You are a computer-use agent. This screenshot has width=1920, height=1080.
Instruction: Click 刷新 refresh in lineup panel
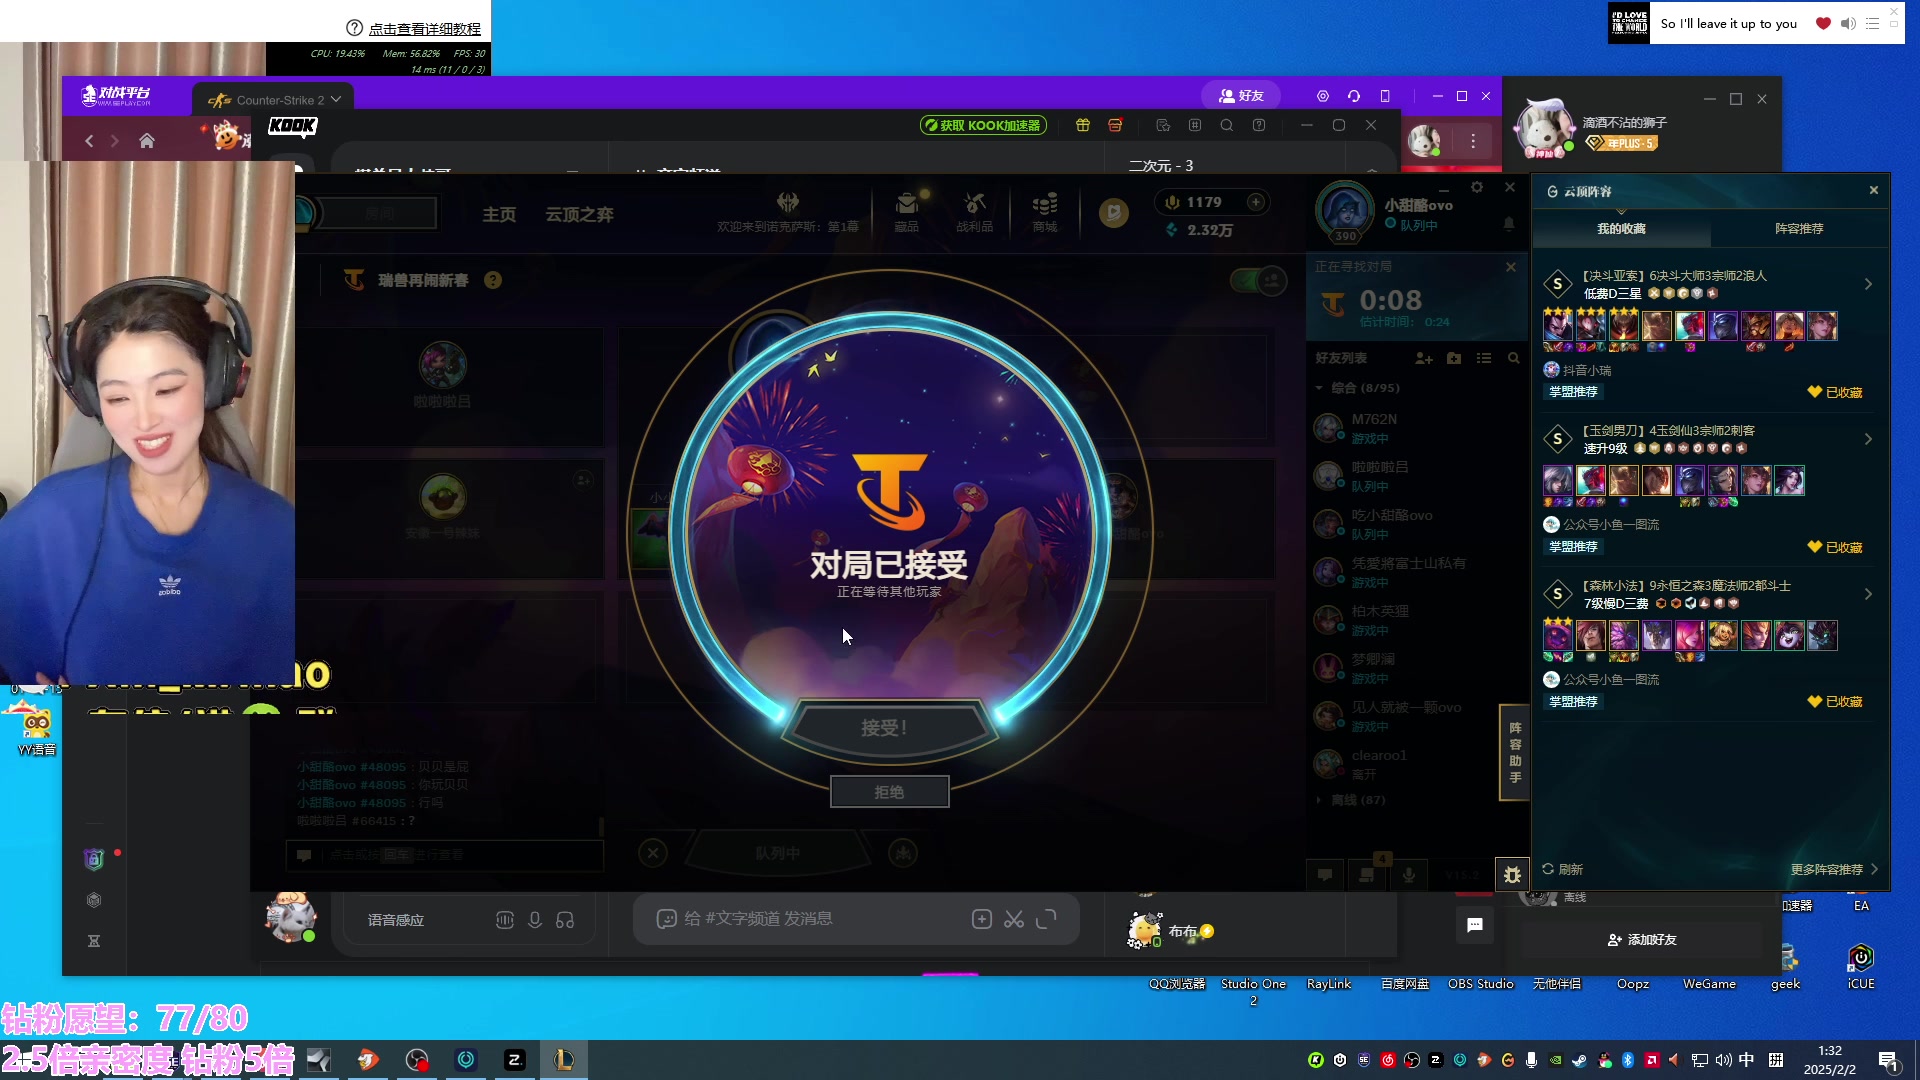click(x=1562, y=869)
